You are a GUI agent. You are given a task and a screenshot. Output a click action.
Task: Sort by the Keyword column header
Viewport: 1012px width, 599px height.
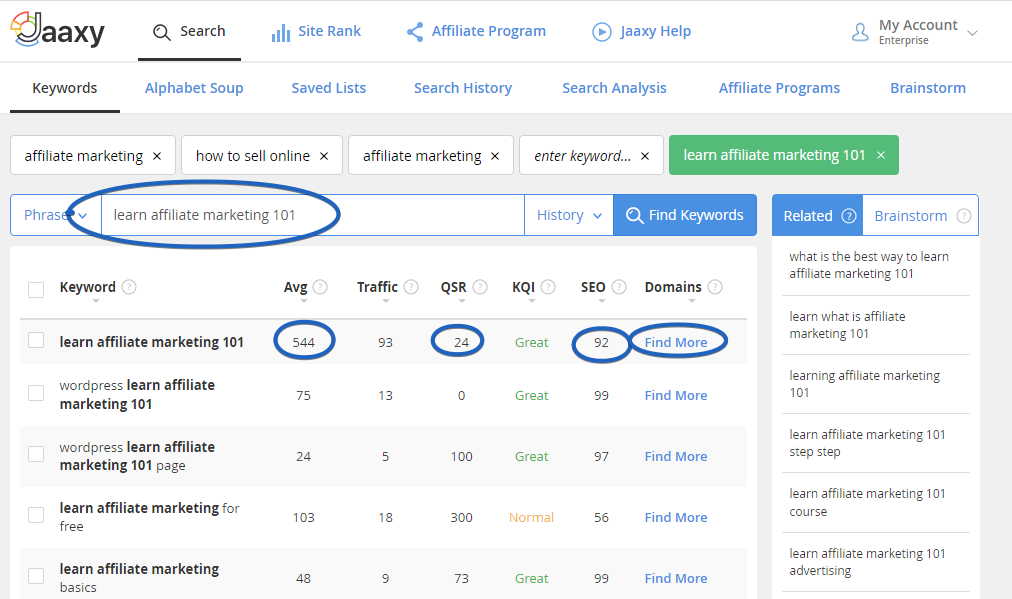click(88, 287)
